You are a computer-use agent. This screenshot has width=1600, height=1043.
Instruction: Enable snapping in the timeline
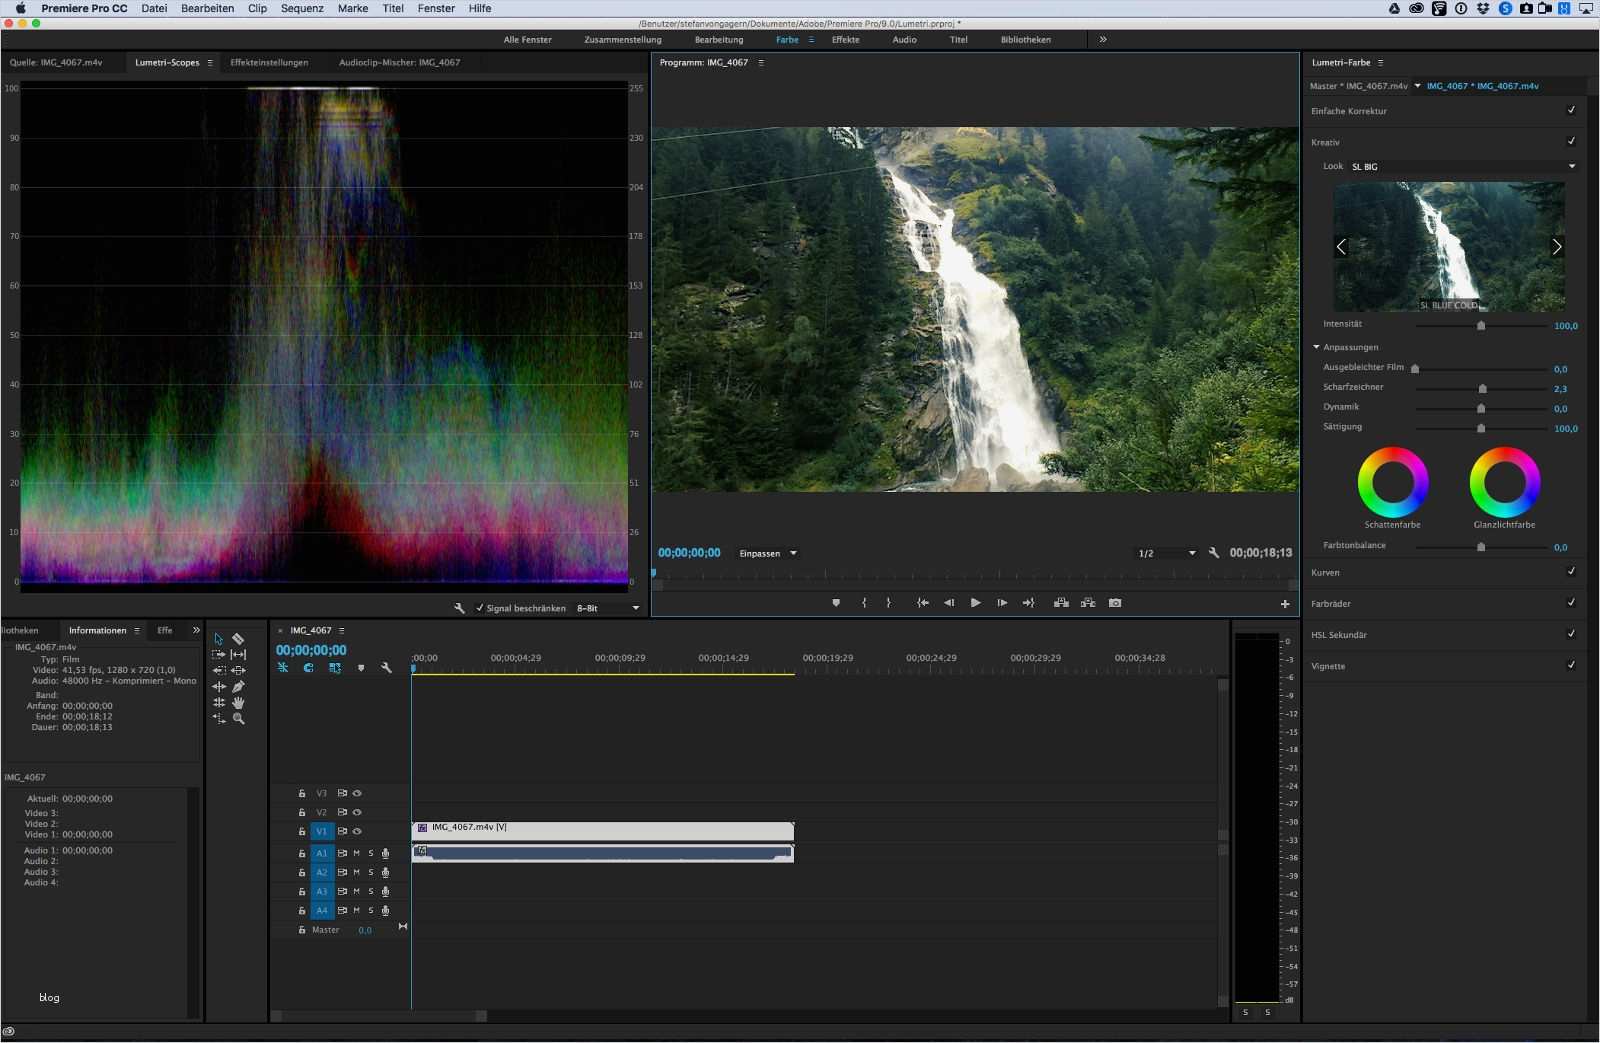tap(284, 668)
